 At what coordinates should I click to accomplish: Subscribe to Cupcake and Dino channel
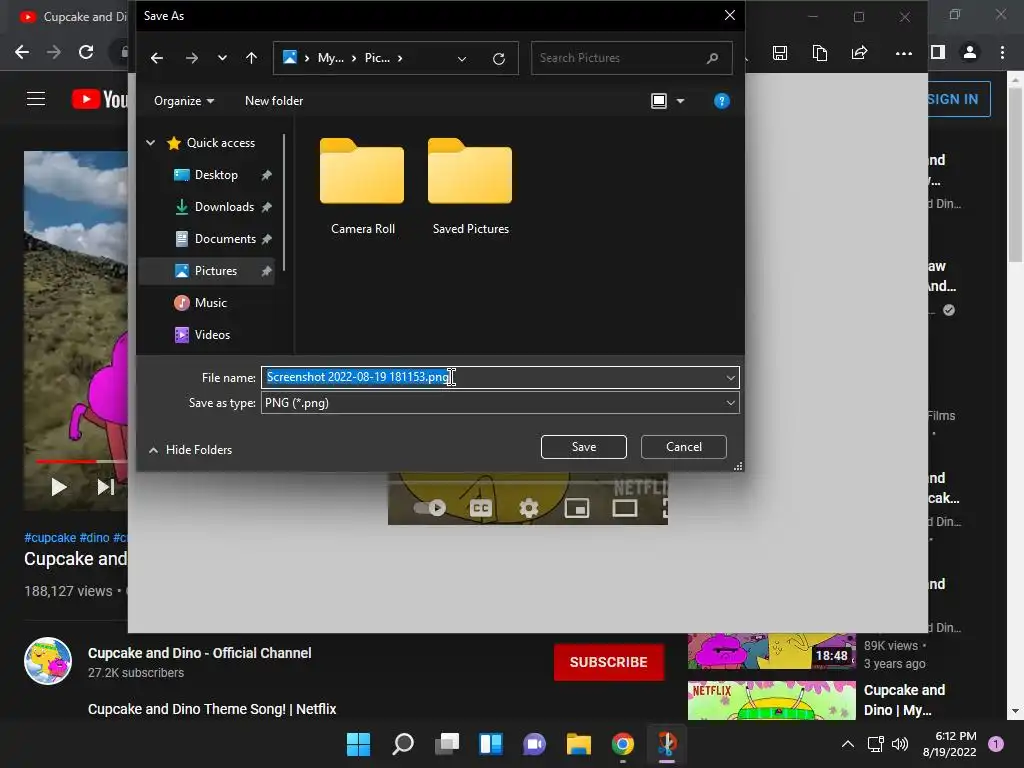609,662
